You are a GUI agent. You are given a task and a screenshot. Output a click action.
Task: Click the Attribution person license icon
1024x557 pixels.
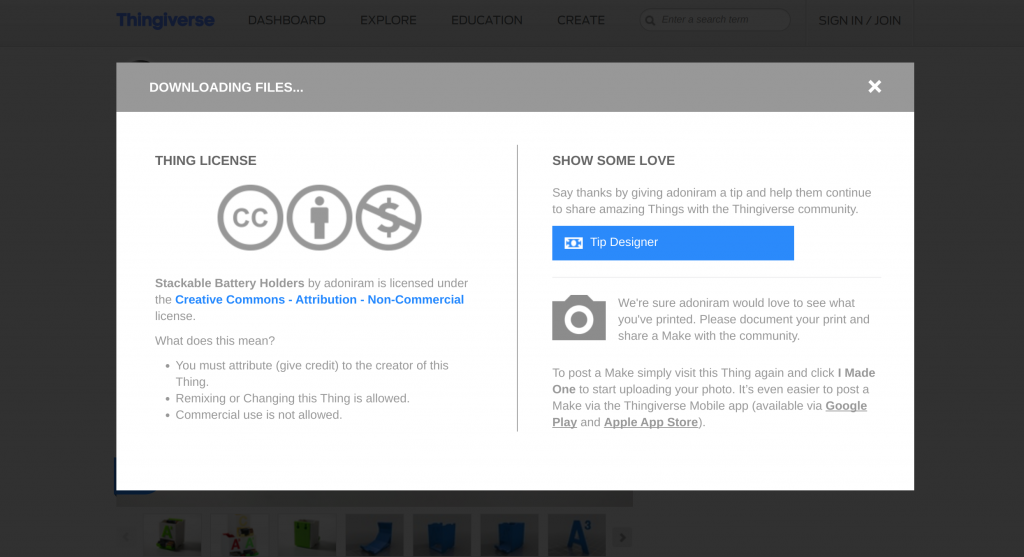coord(319,217)
